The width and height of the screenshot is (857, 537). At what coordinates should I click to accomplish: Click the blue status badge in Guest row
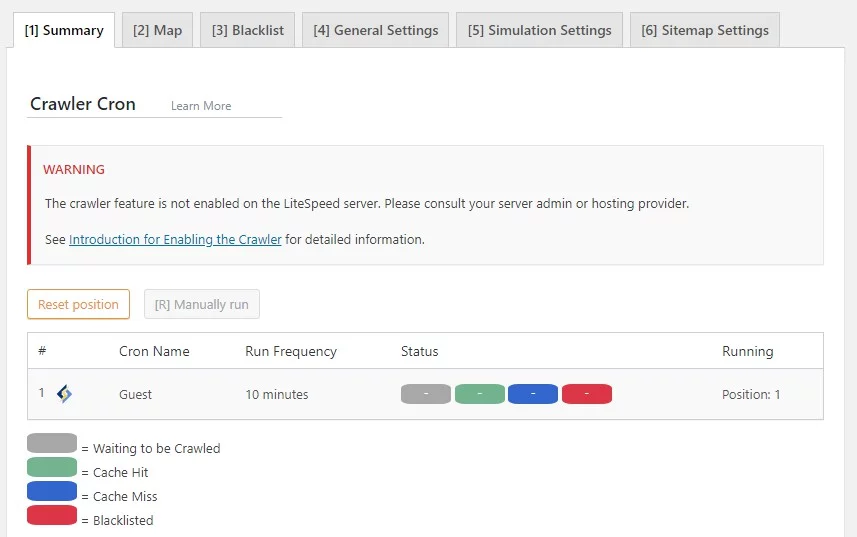pos(533,394)
